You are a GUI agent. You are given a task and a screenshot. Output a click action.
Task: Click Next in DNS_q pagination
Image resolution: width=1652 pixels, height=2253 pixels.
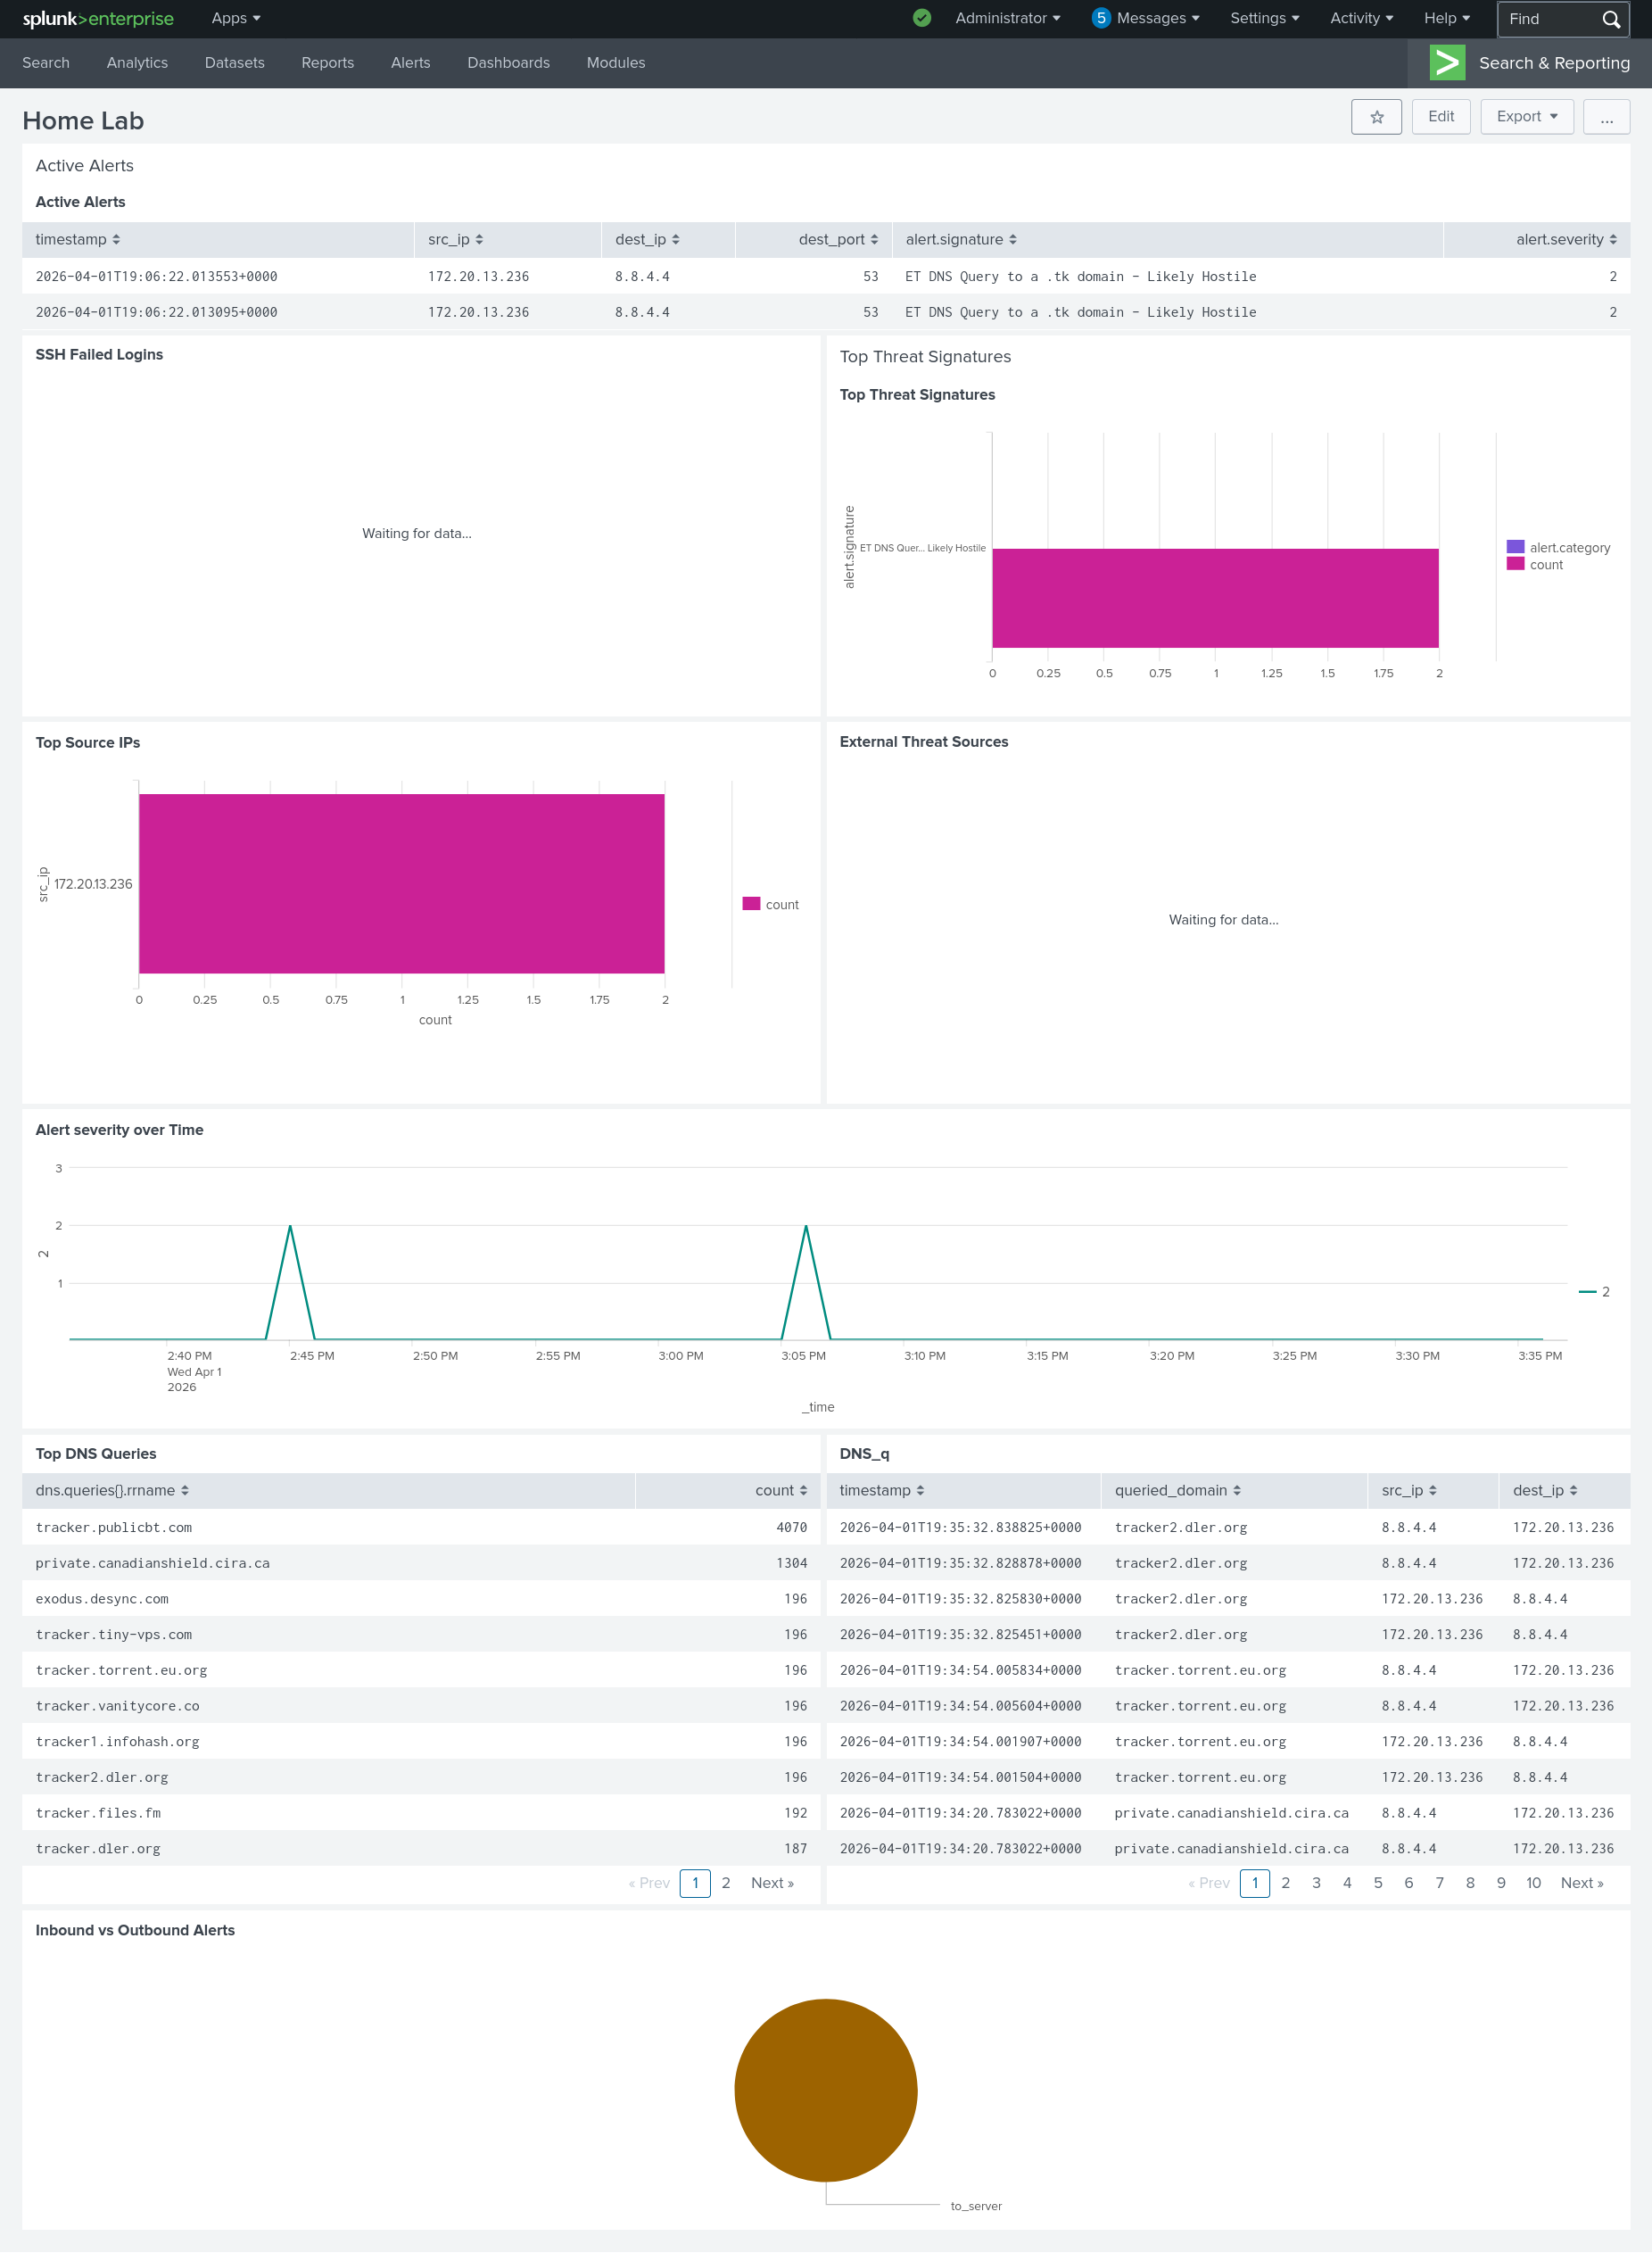(1582, 1883)
